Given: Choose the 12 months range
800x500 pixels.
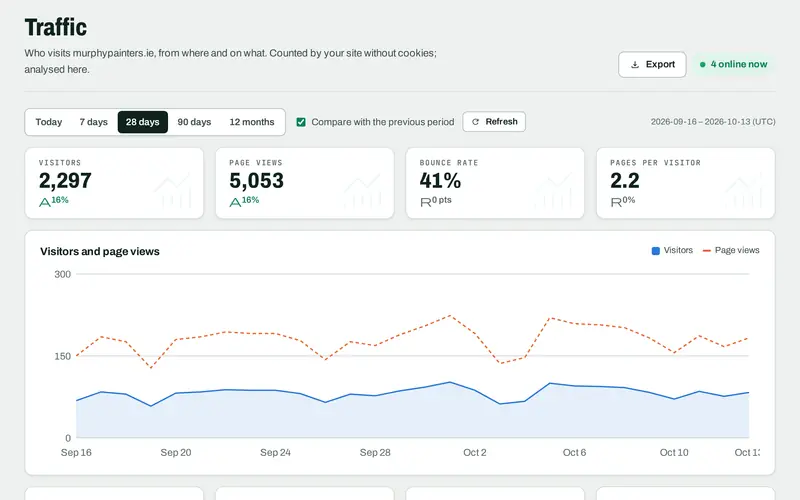Looking at the screenshot, I should (252, 122).
